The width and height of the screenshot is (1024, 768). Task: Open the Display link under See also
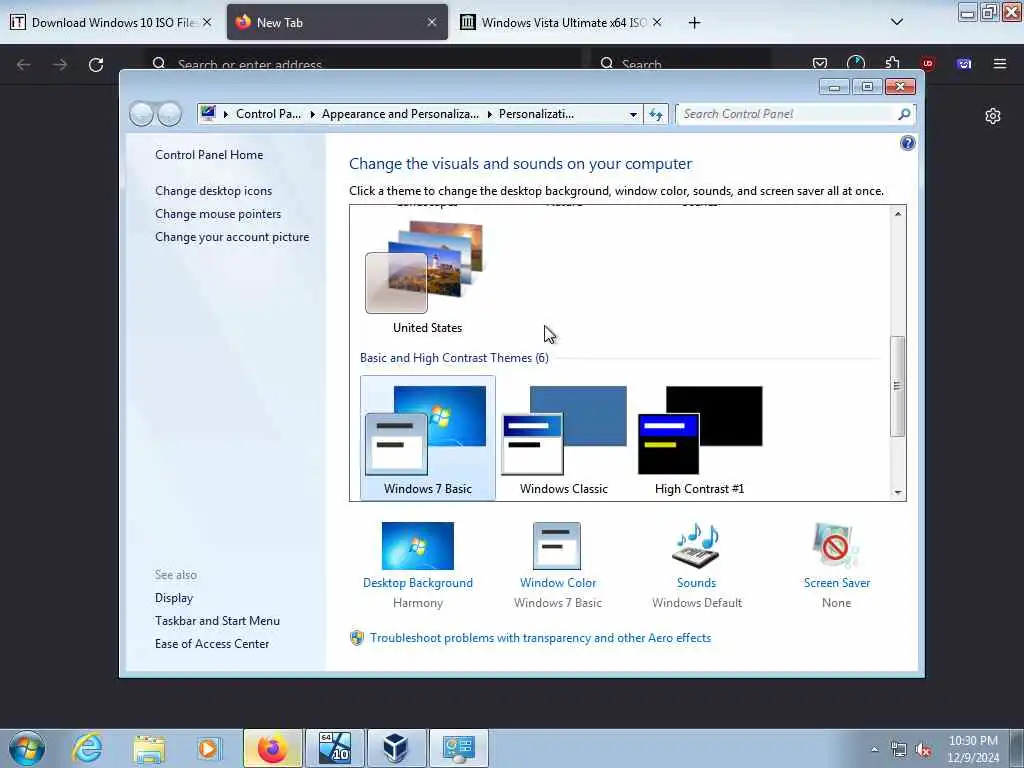pyautogui.click(x=174, y=598)
